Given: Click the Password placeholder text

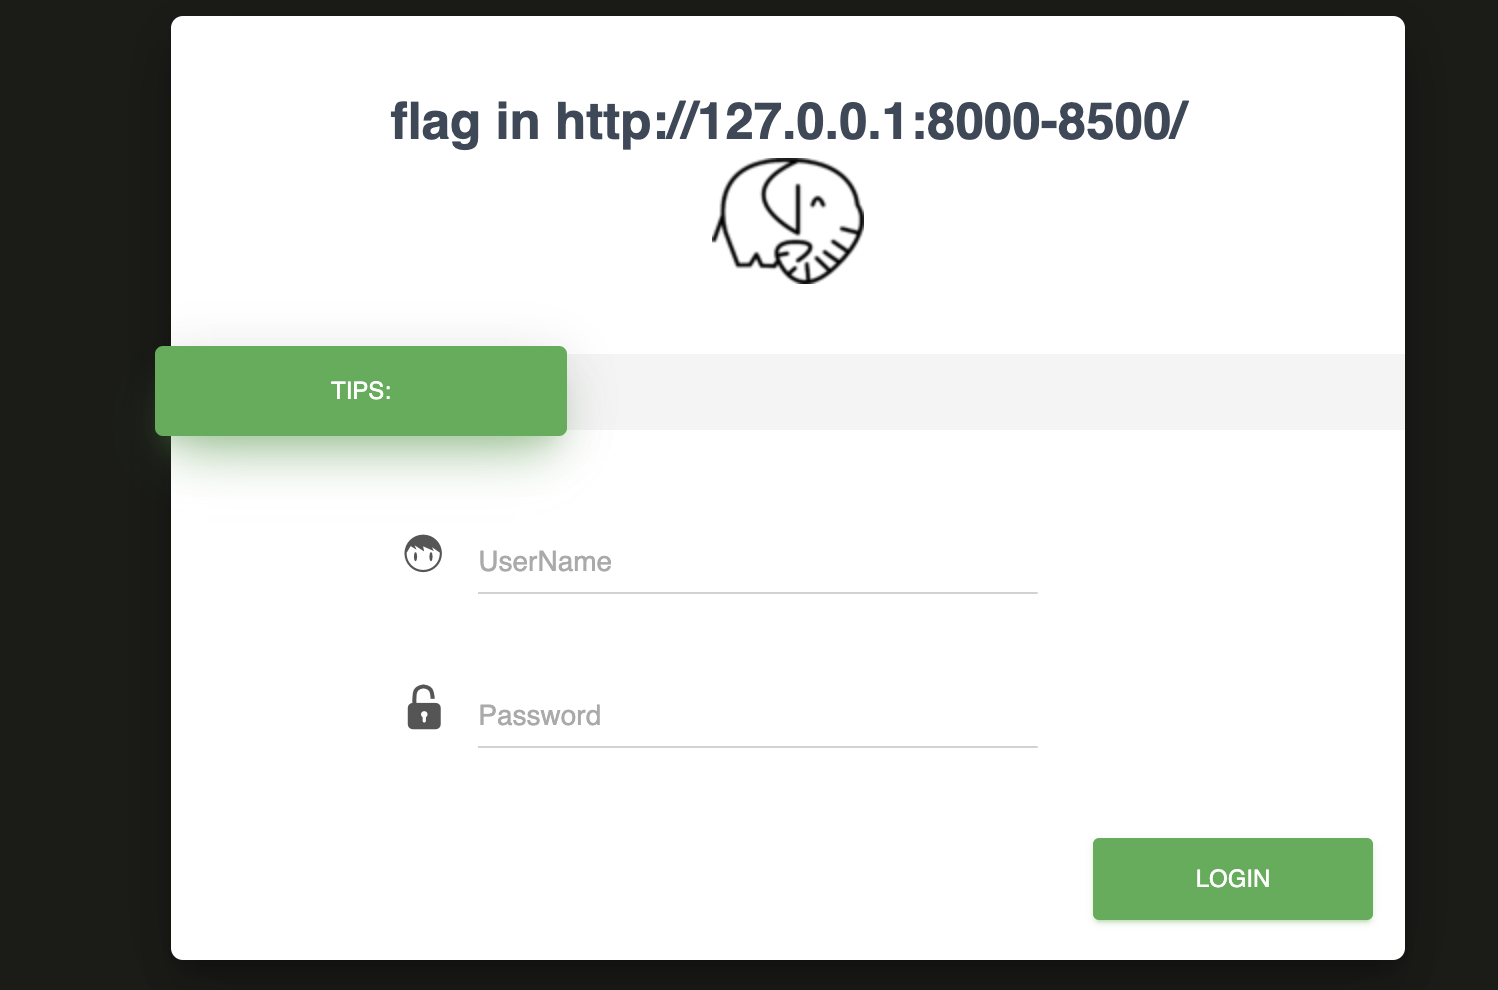Looking at the screenshot, I should tap(540, 716).
